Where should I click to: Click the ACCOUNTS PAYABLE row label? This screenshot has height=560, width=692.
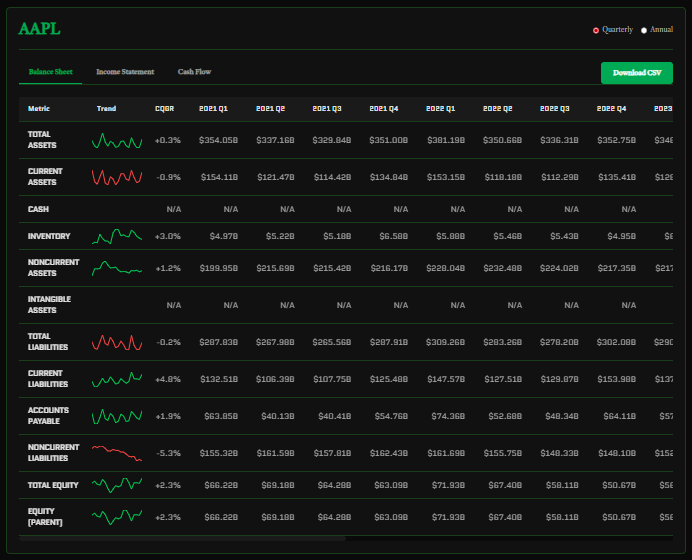pos(48,416)
